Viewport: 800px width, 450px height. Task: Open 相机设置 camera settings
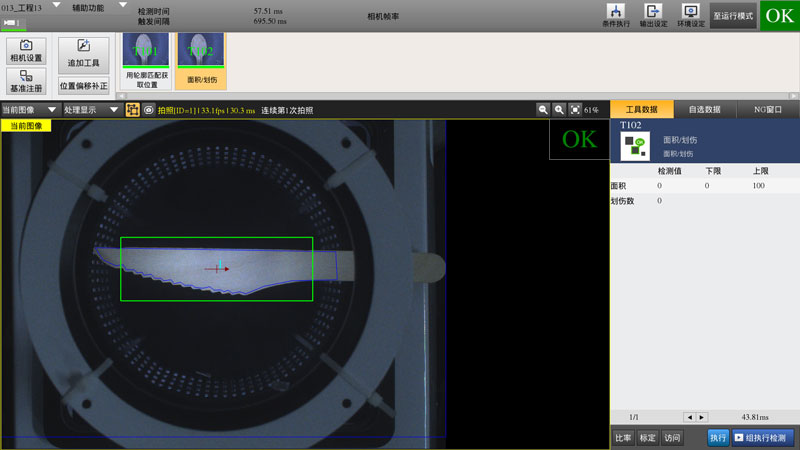pyautogui.click(x=26, y=51)
